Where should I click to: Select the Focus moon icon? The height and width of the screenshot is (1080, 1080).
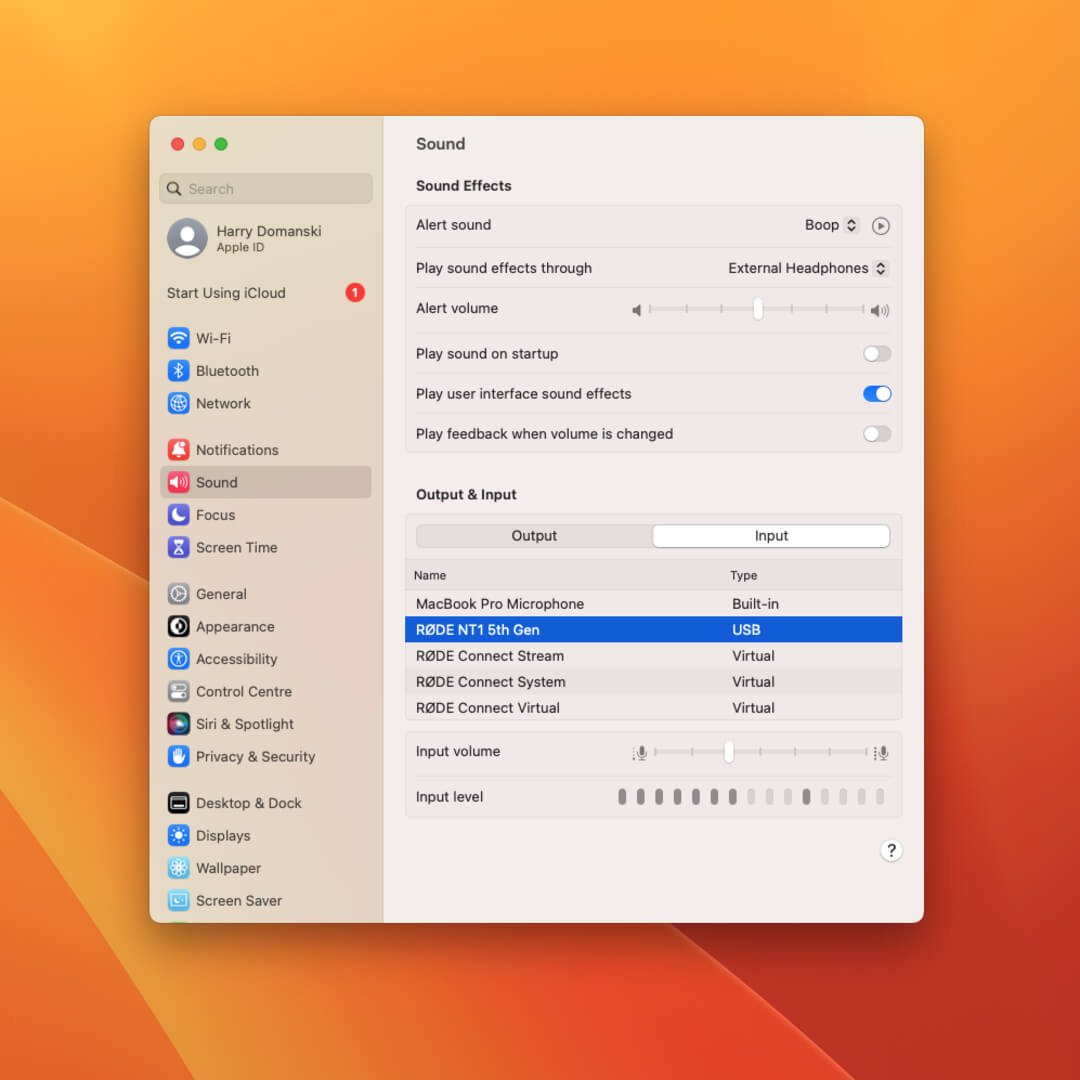coord(178,515)
